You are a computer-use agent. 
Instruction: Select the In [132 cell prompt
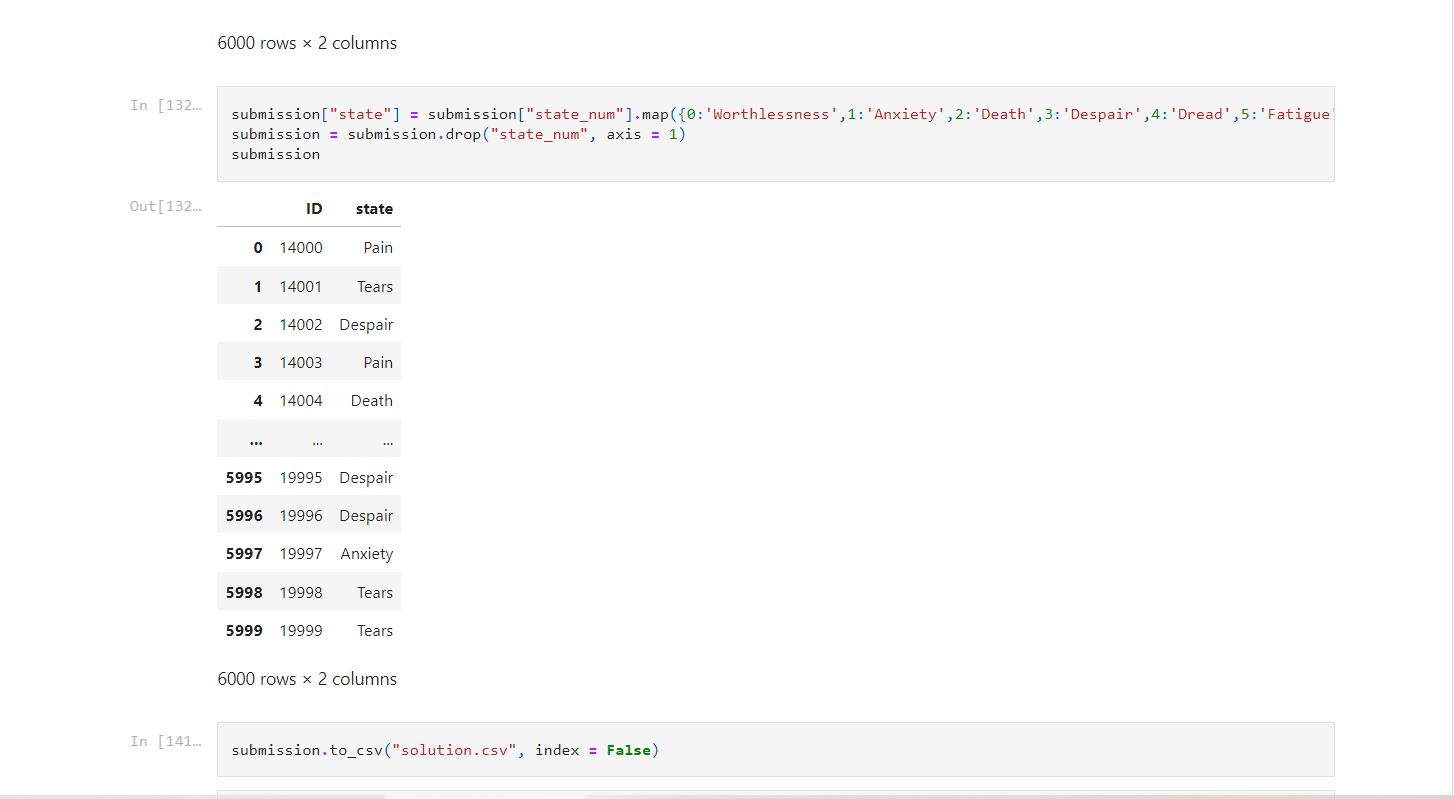[x=165, y=105]
